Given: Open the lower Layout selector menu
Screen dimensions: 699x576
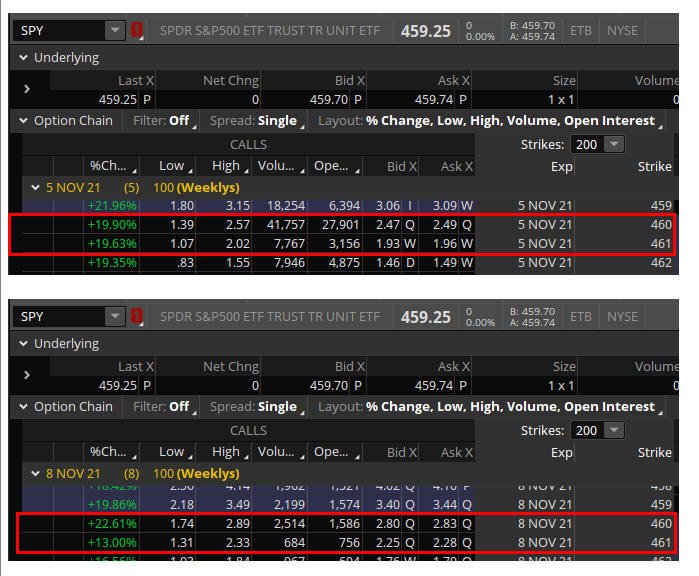Looking at the screenshot, I should pyautogui.click(x=490, y=407).
